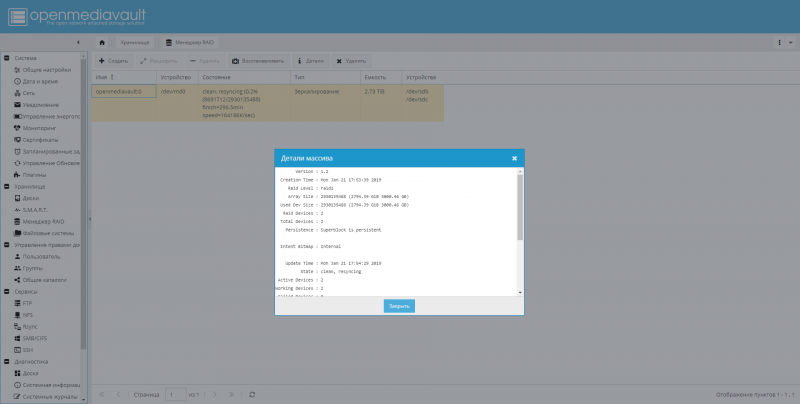Click the refresh icon in the pager
The height and width of the screenshot is (404, 800).
pos(252,395)
